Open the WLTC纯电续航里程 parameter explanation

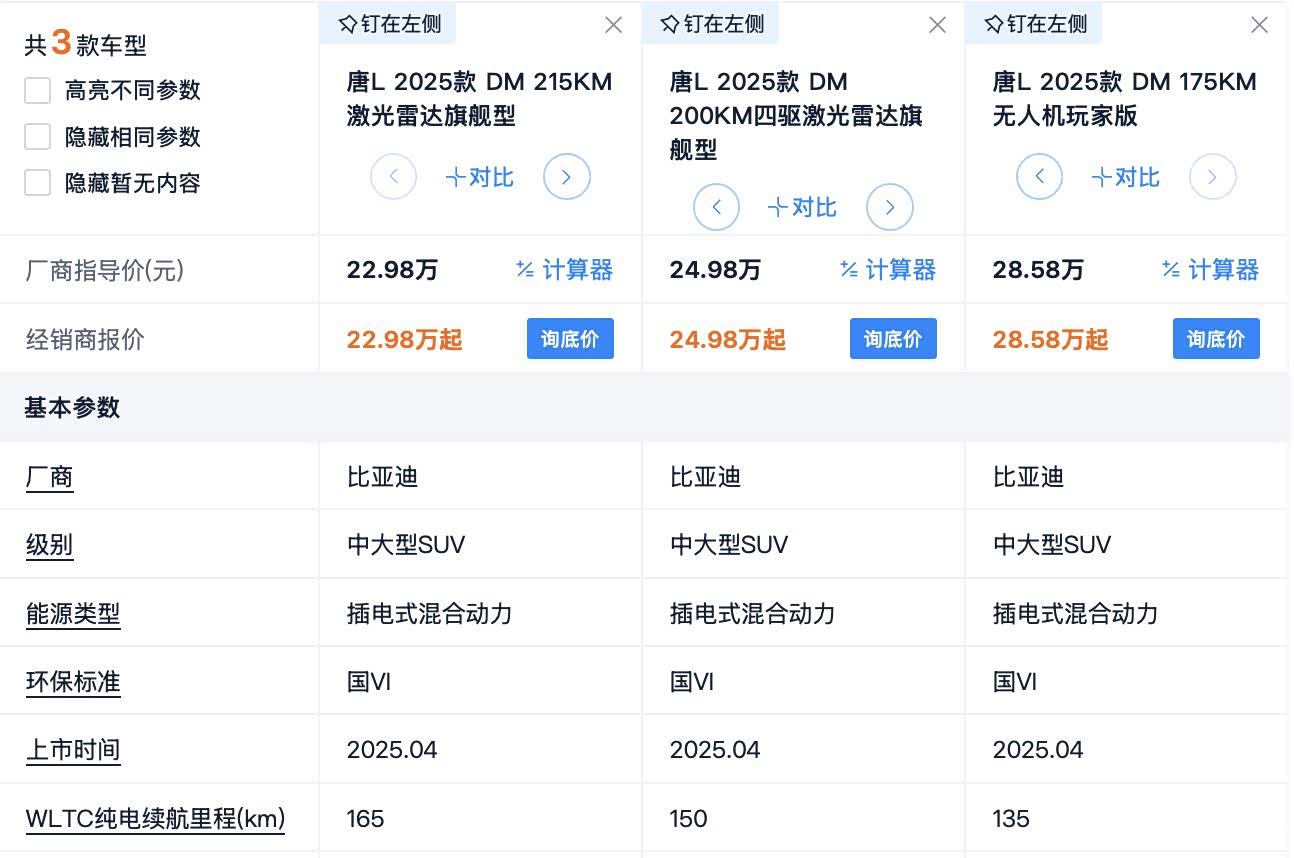coord(155,819)
